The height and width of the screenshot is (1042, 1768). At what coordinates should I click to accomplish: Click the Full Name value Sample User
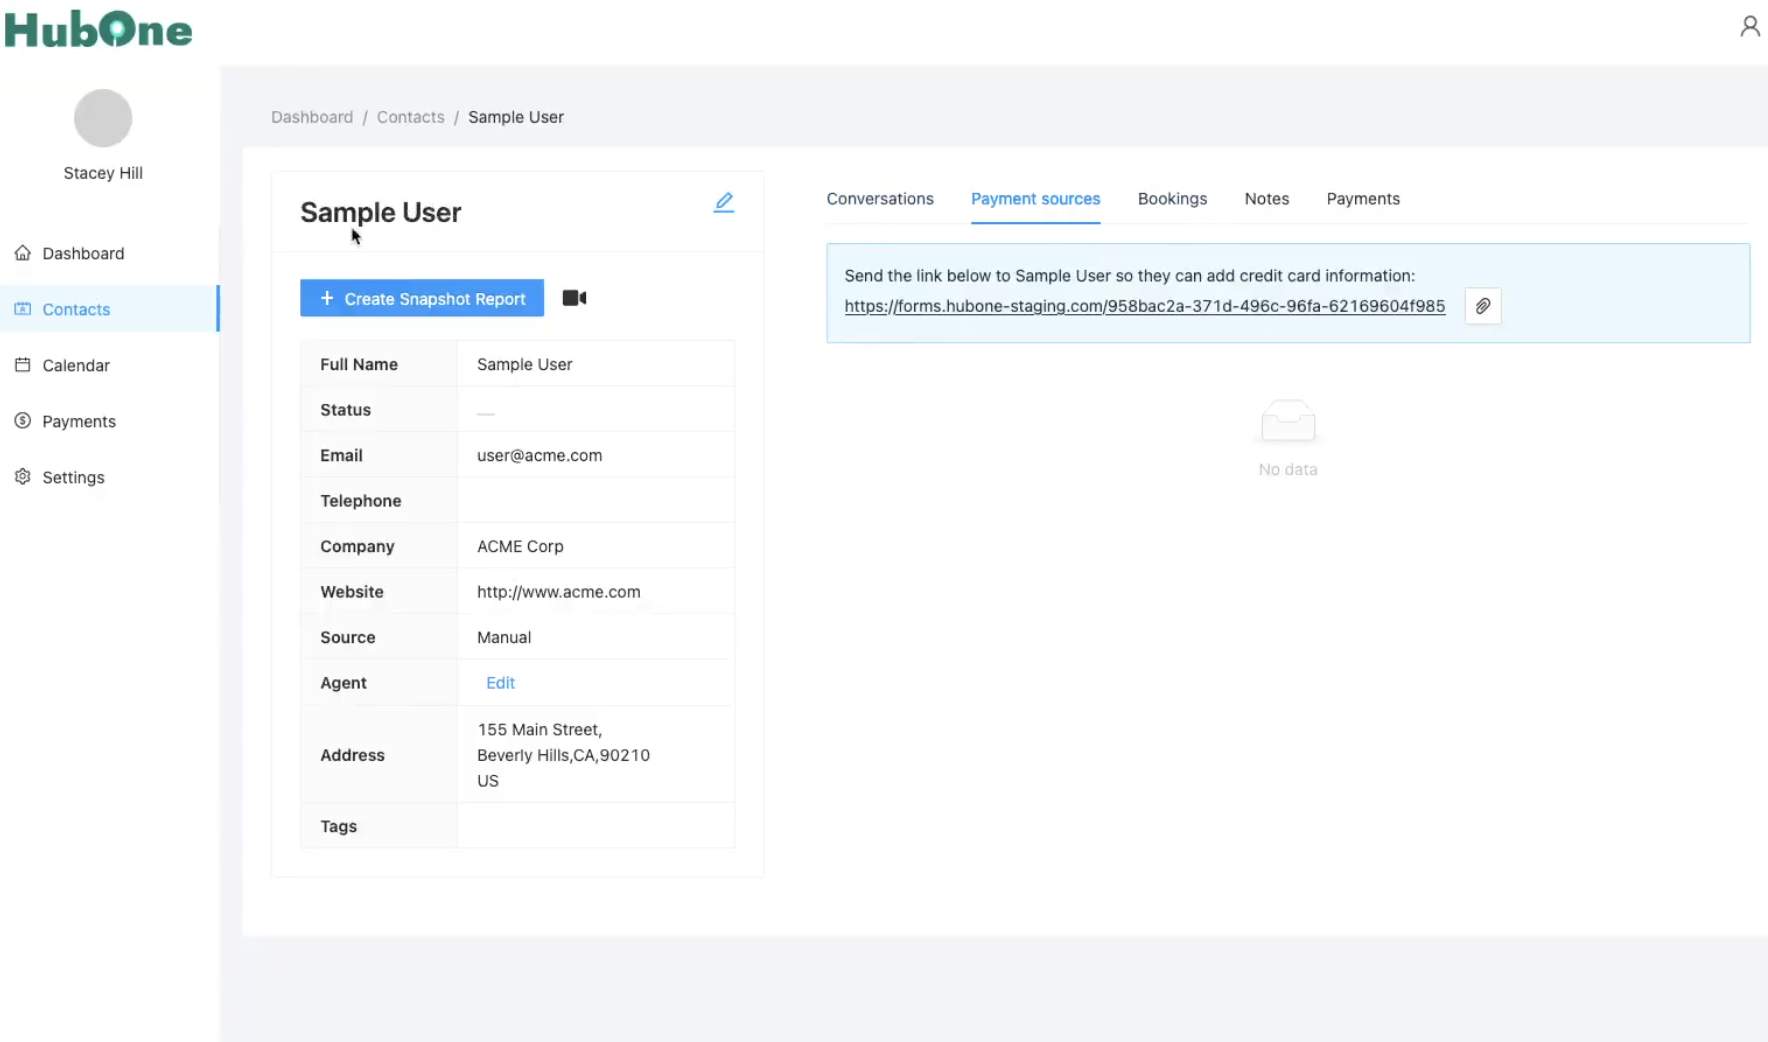point(525,364)
